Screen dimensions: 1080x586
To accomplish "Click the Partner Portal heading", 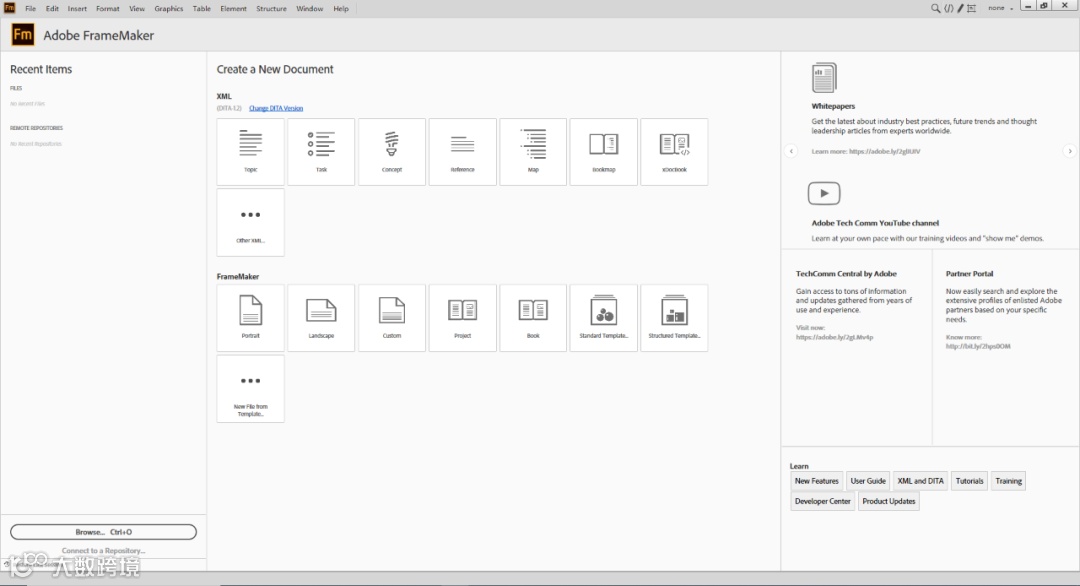I will click(x=969, y=273).
